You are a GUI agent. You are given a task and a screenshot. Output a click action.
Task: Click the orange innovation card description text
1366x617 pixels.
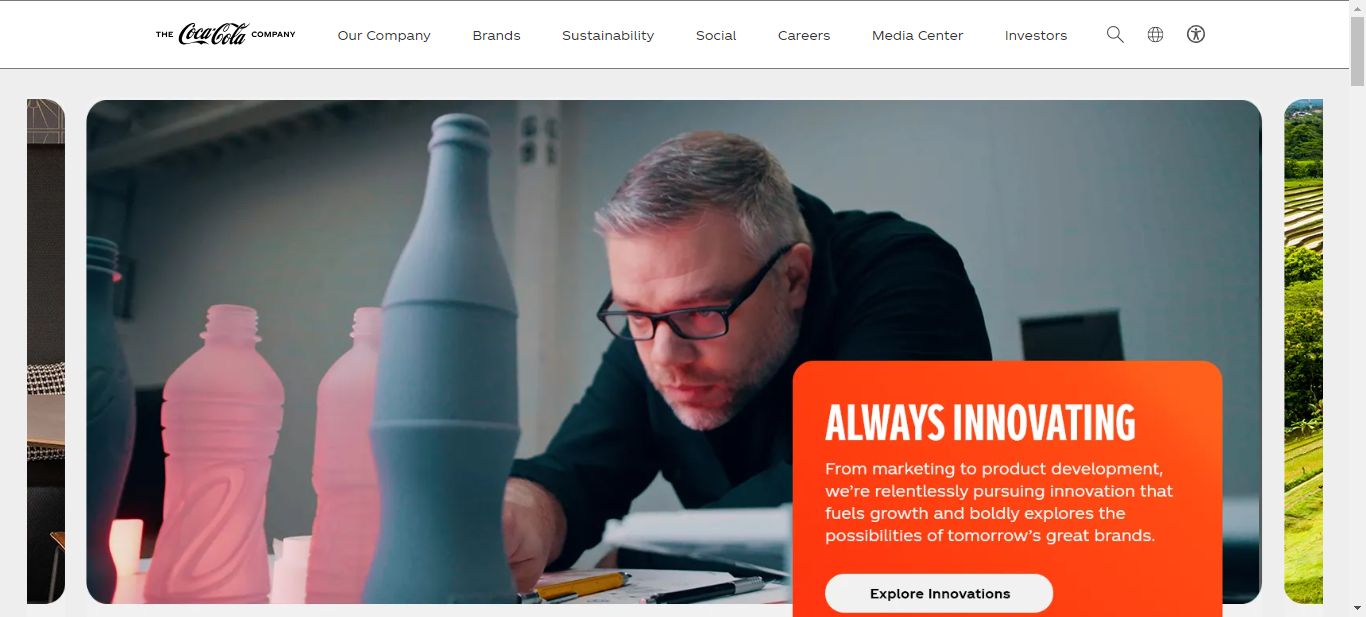999,502
